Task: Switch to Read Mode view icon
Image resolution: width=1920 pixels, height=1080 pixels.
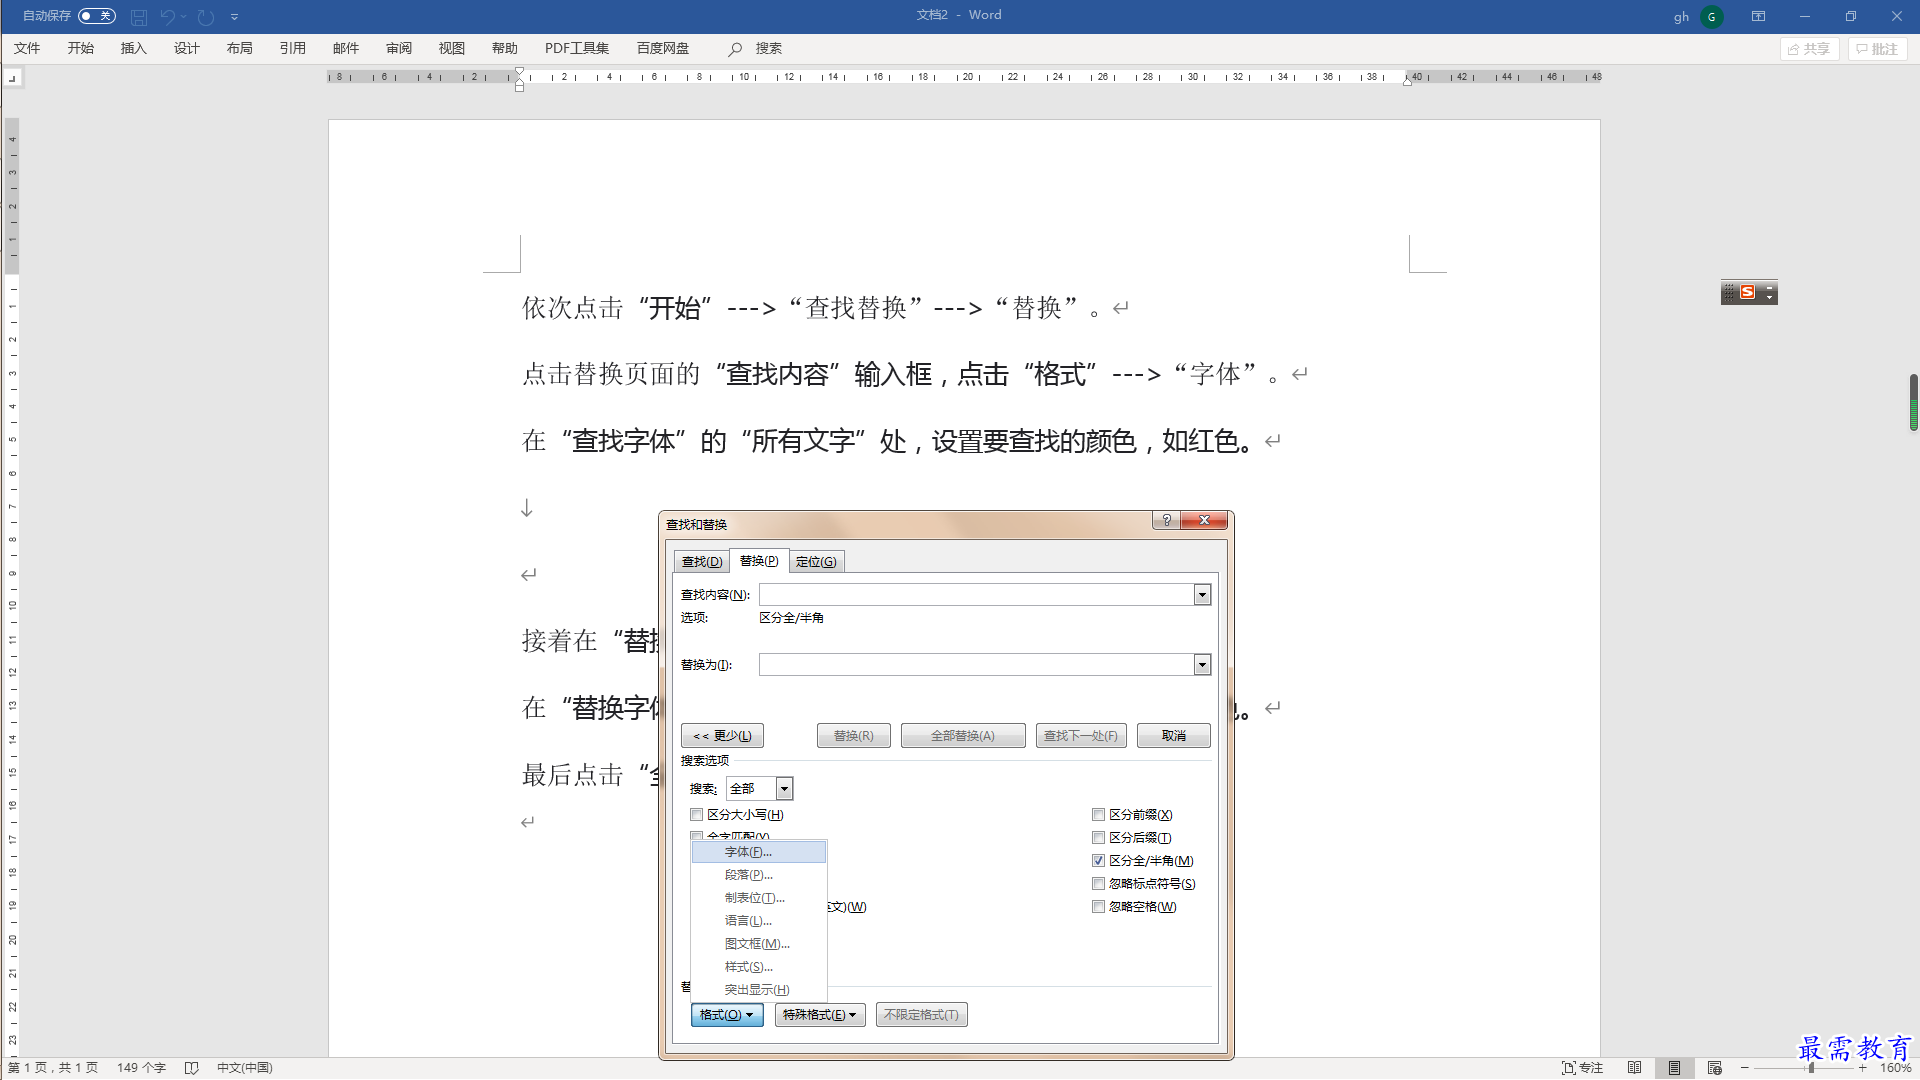Action: click(1634, 1068)
